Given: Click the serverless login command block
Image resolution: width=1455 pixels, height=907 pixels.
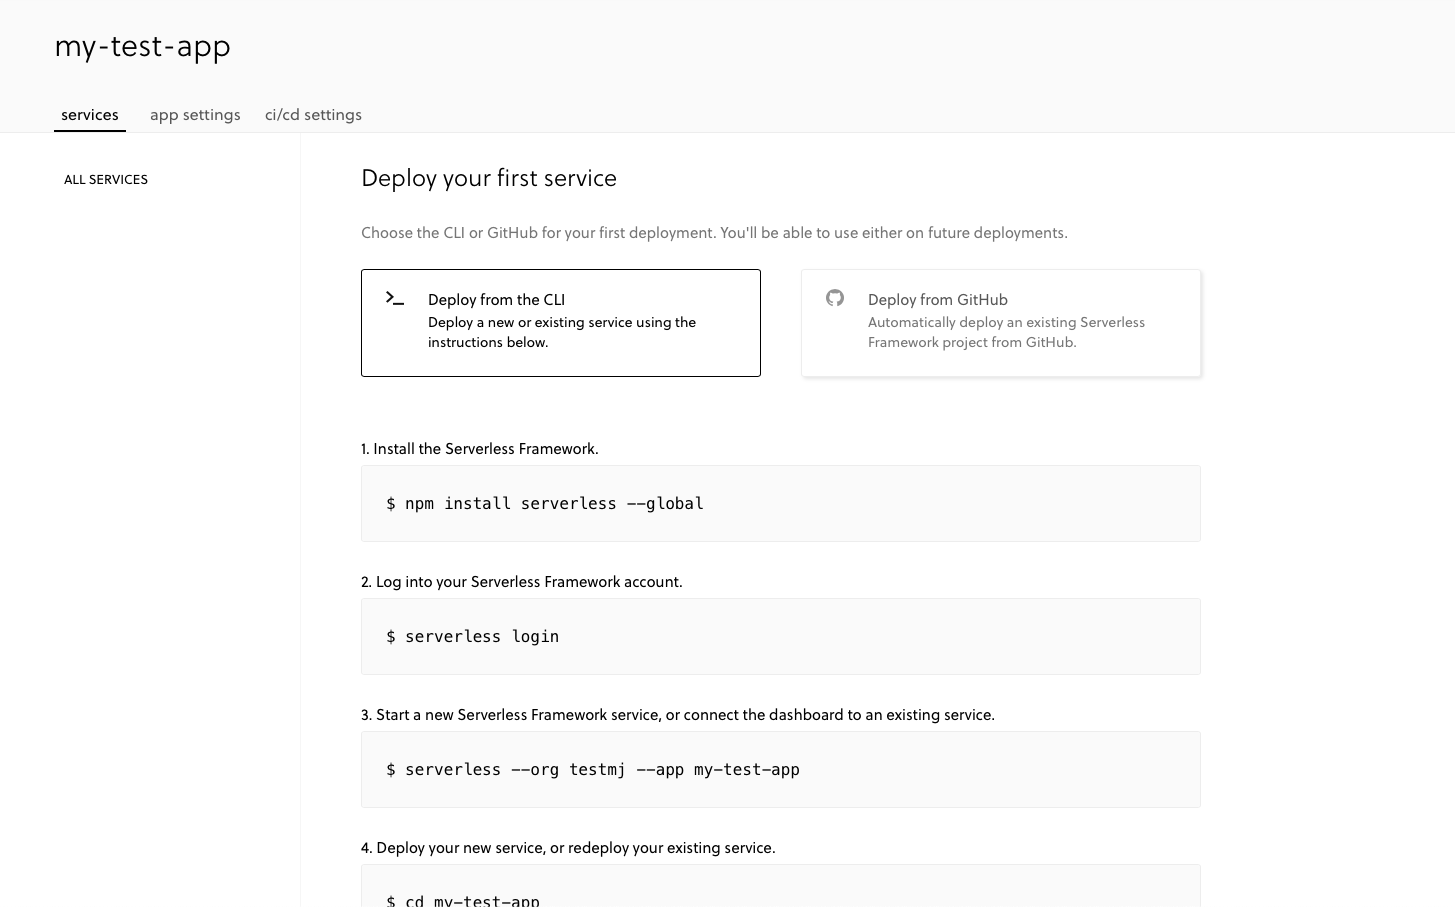Looking at the screenshot, I should click(x=781, y=636).
